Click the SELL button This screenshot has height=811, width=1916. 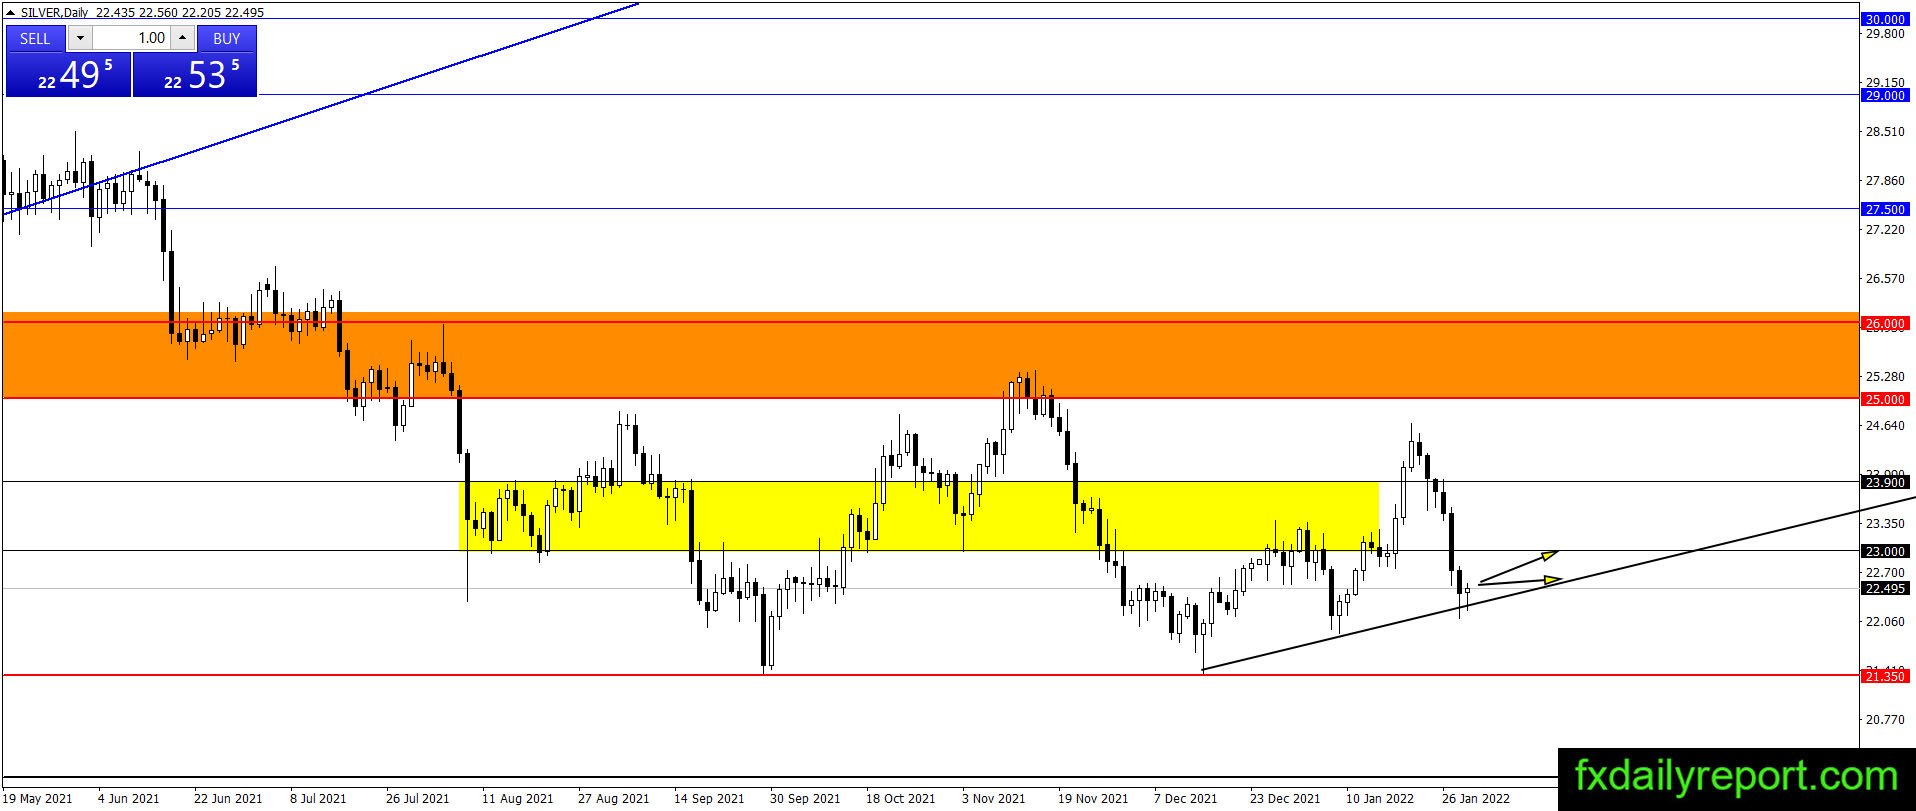pos(35,38)
